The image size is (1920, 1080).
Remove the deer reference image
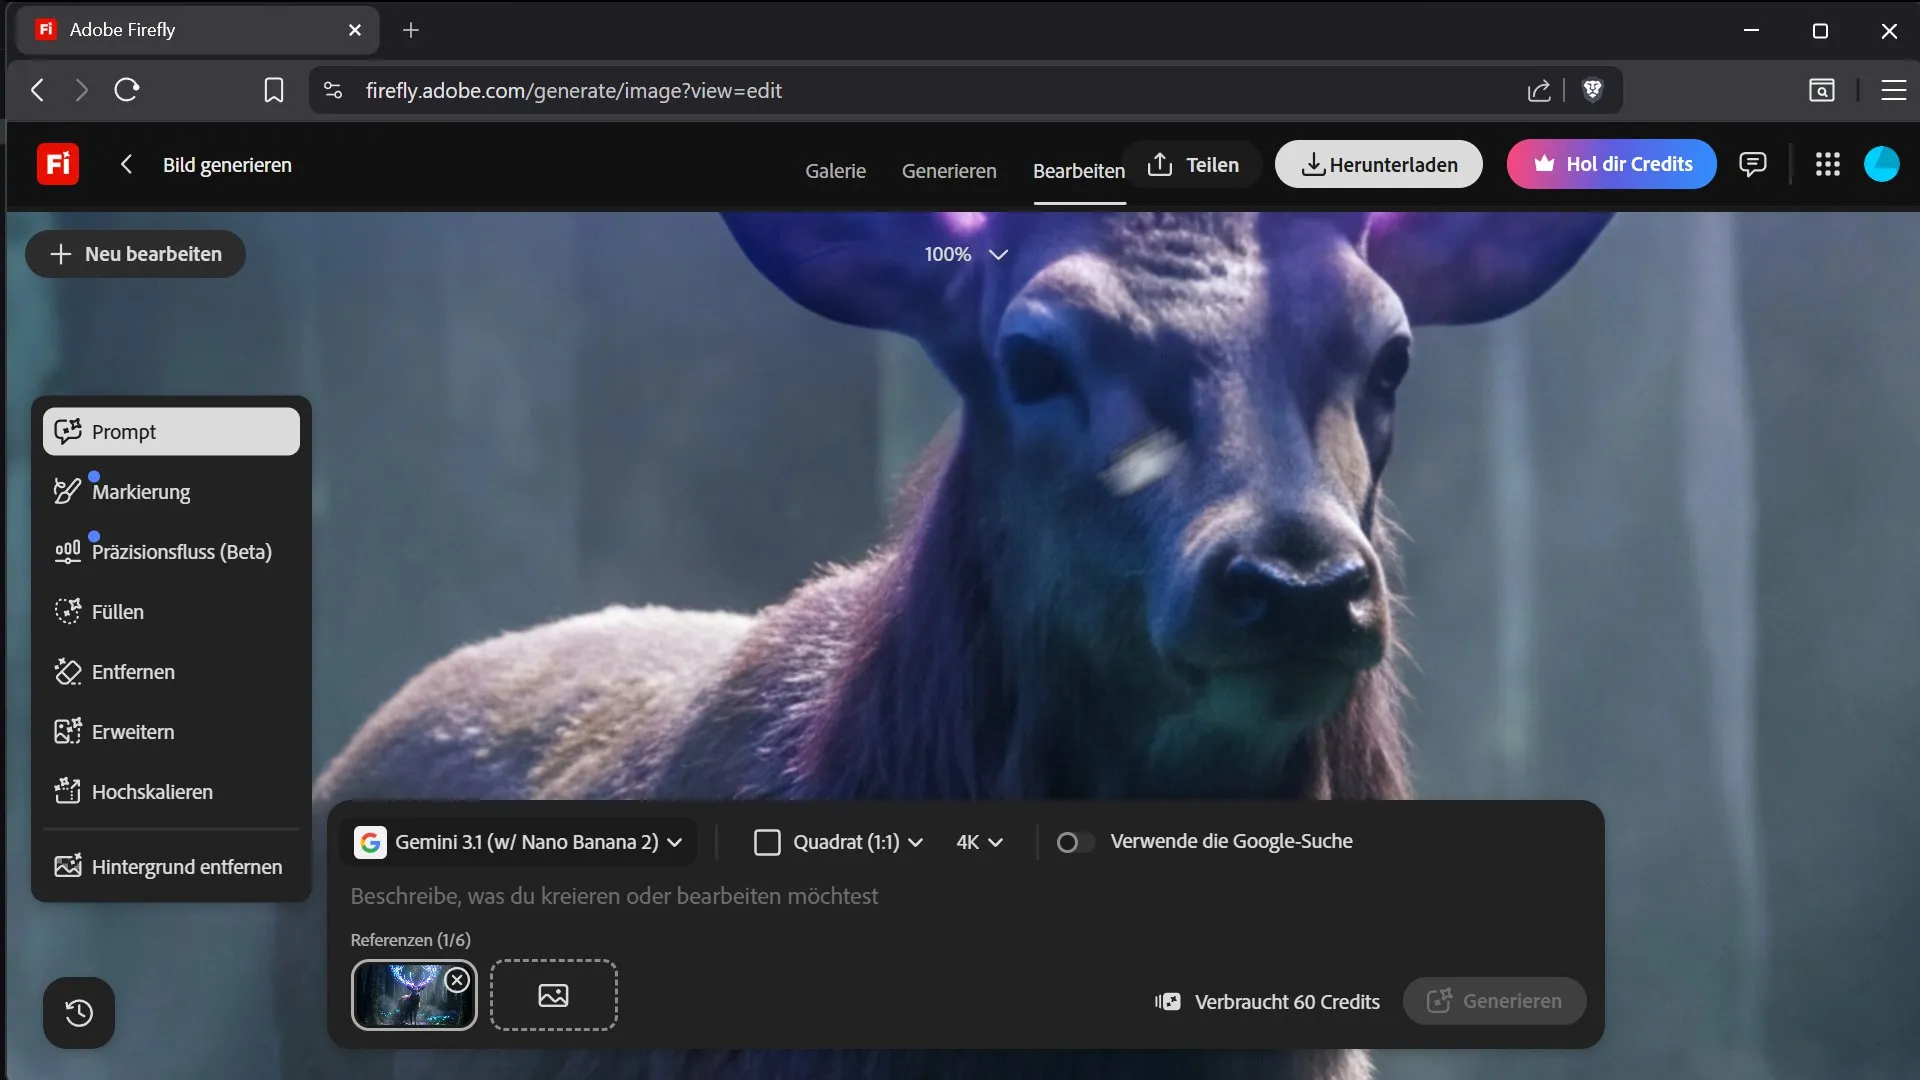457,980
